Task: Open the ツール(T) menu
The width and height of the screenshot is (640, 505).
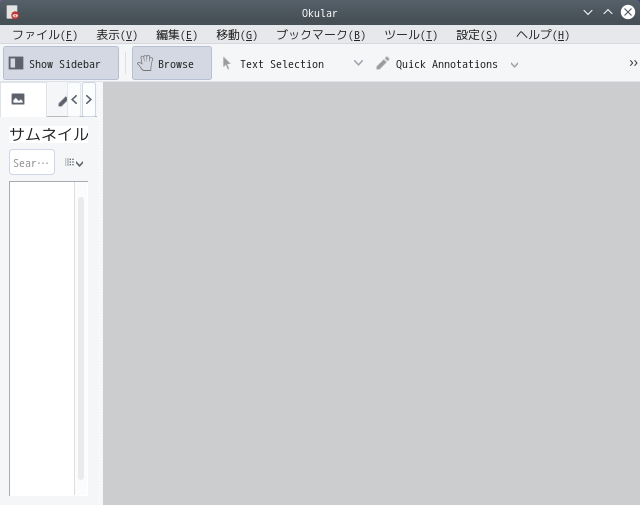Action: pyautogui.click(x=411, y=35)
